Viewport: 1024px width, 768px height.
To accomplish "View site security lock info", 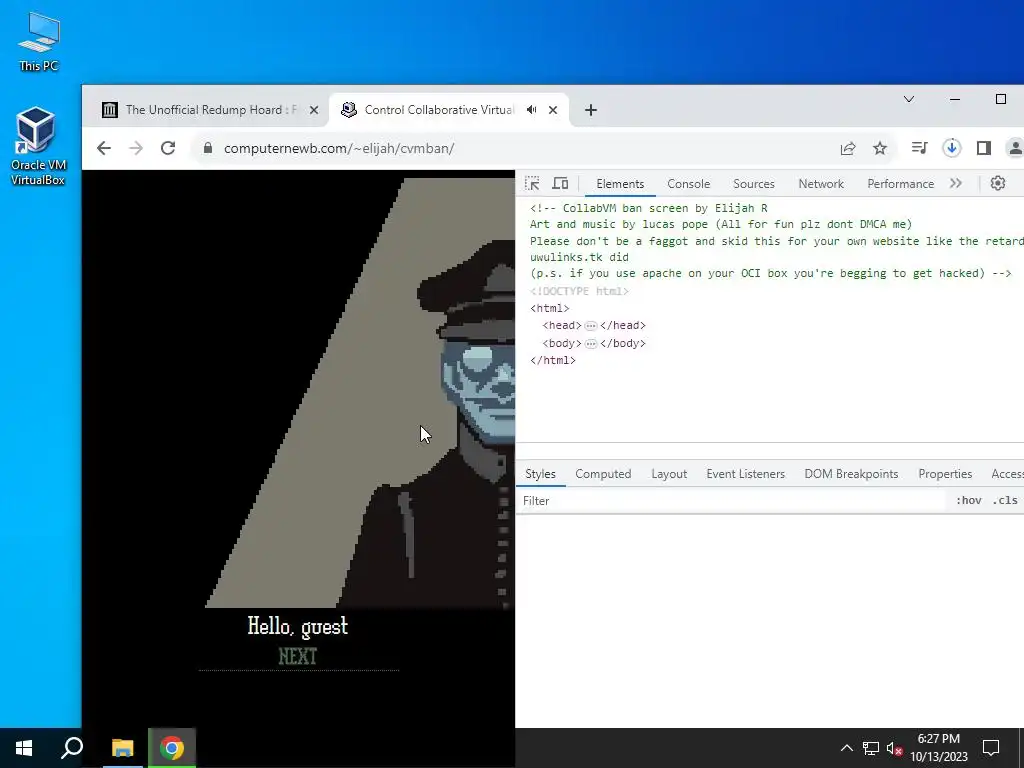I will point(208,148).
